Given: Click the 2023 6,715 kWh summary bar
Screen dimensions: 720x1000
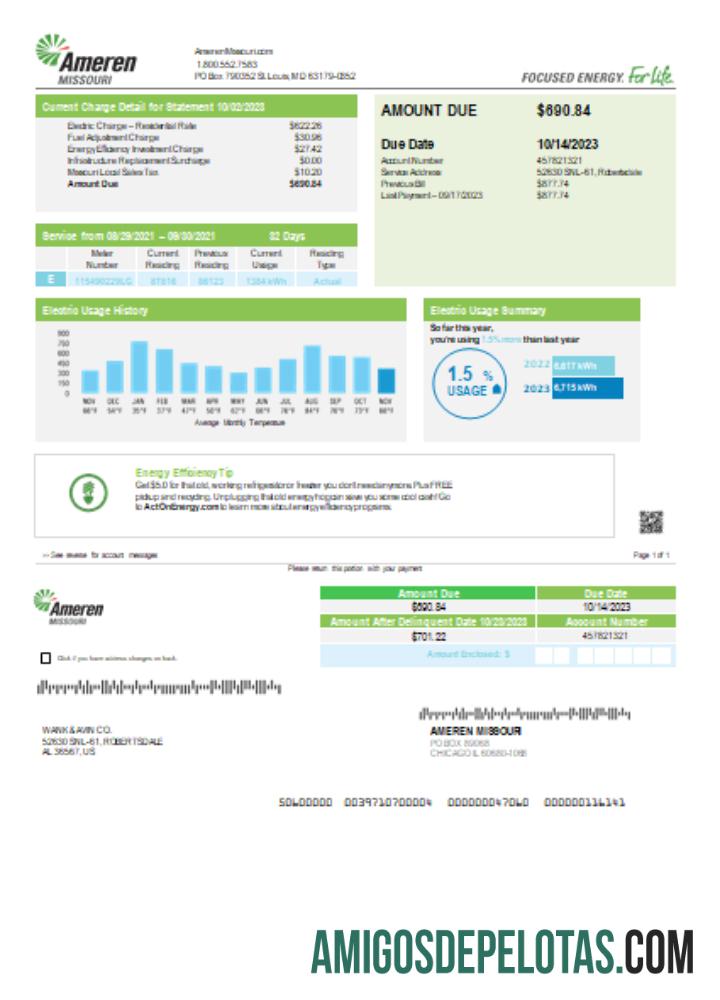Looking at the screenshot, I should pos(587,388).
